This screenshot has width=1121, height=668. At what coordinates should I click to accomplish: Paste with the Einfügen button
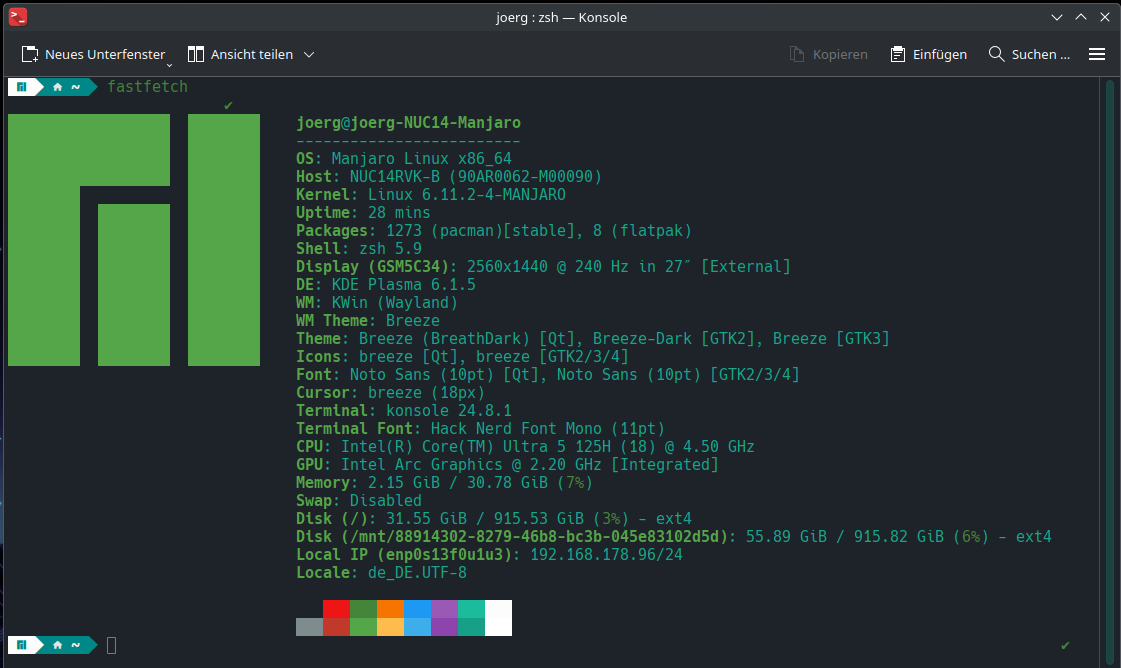pyautogui.click(x=928, y=54)
